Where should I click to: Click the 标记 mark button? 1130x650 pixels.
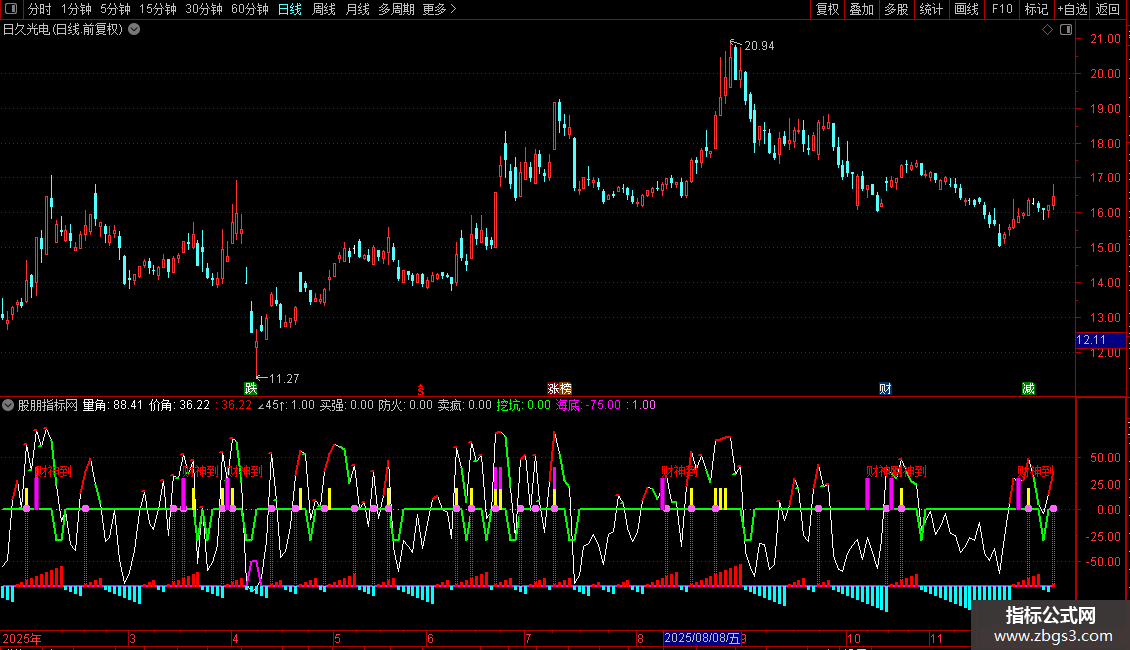pos(1036,9)
